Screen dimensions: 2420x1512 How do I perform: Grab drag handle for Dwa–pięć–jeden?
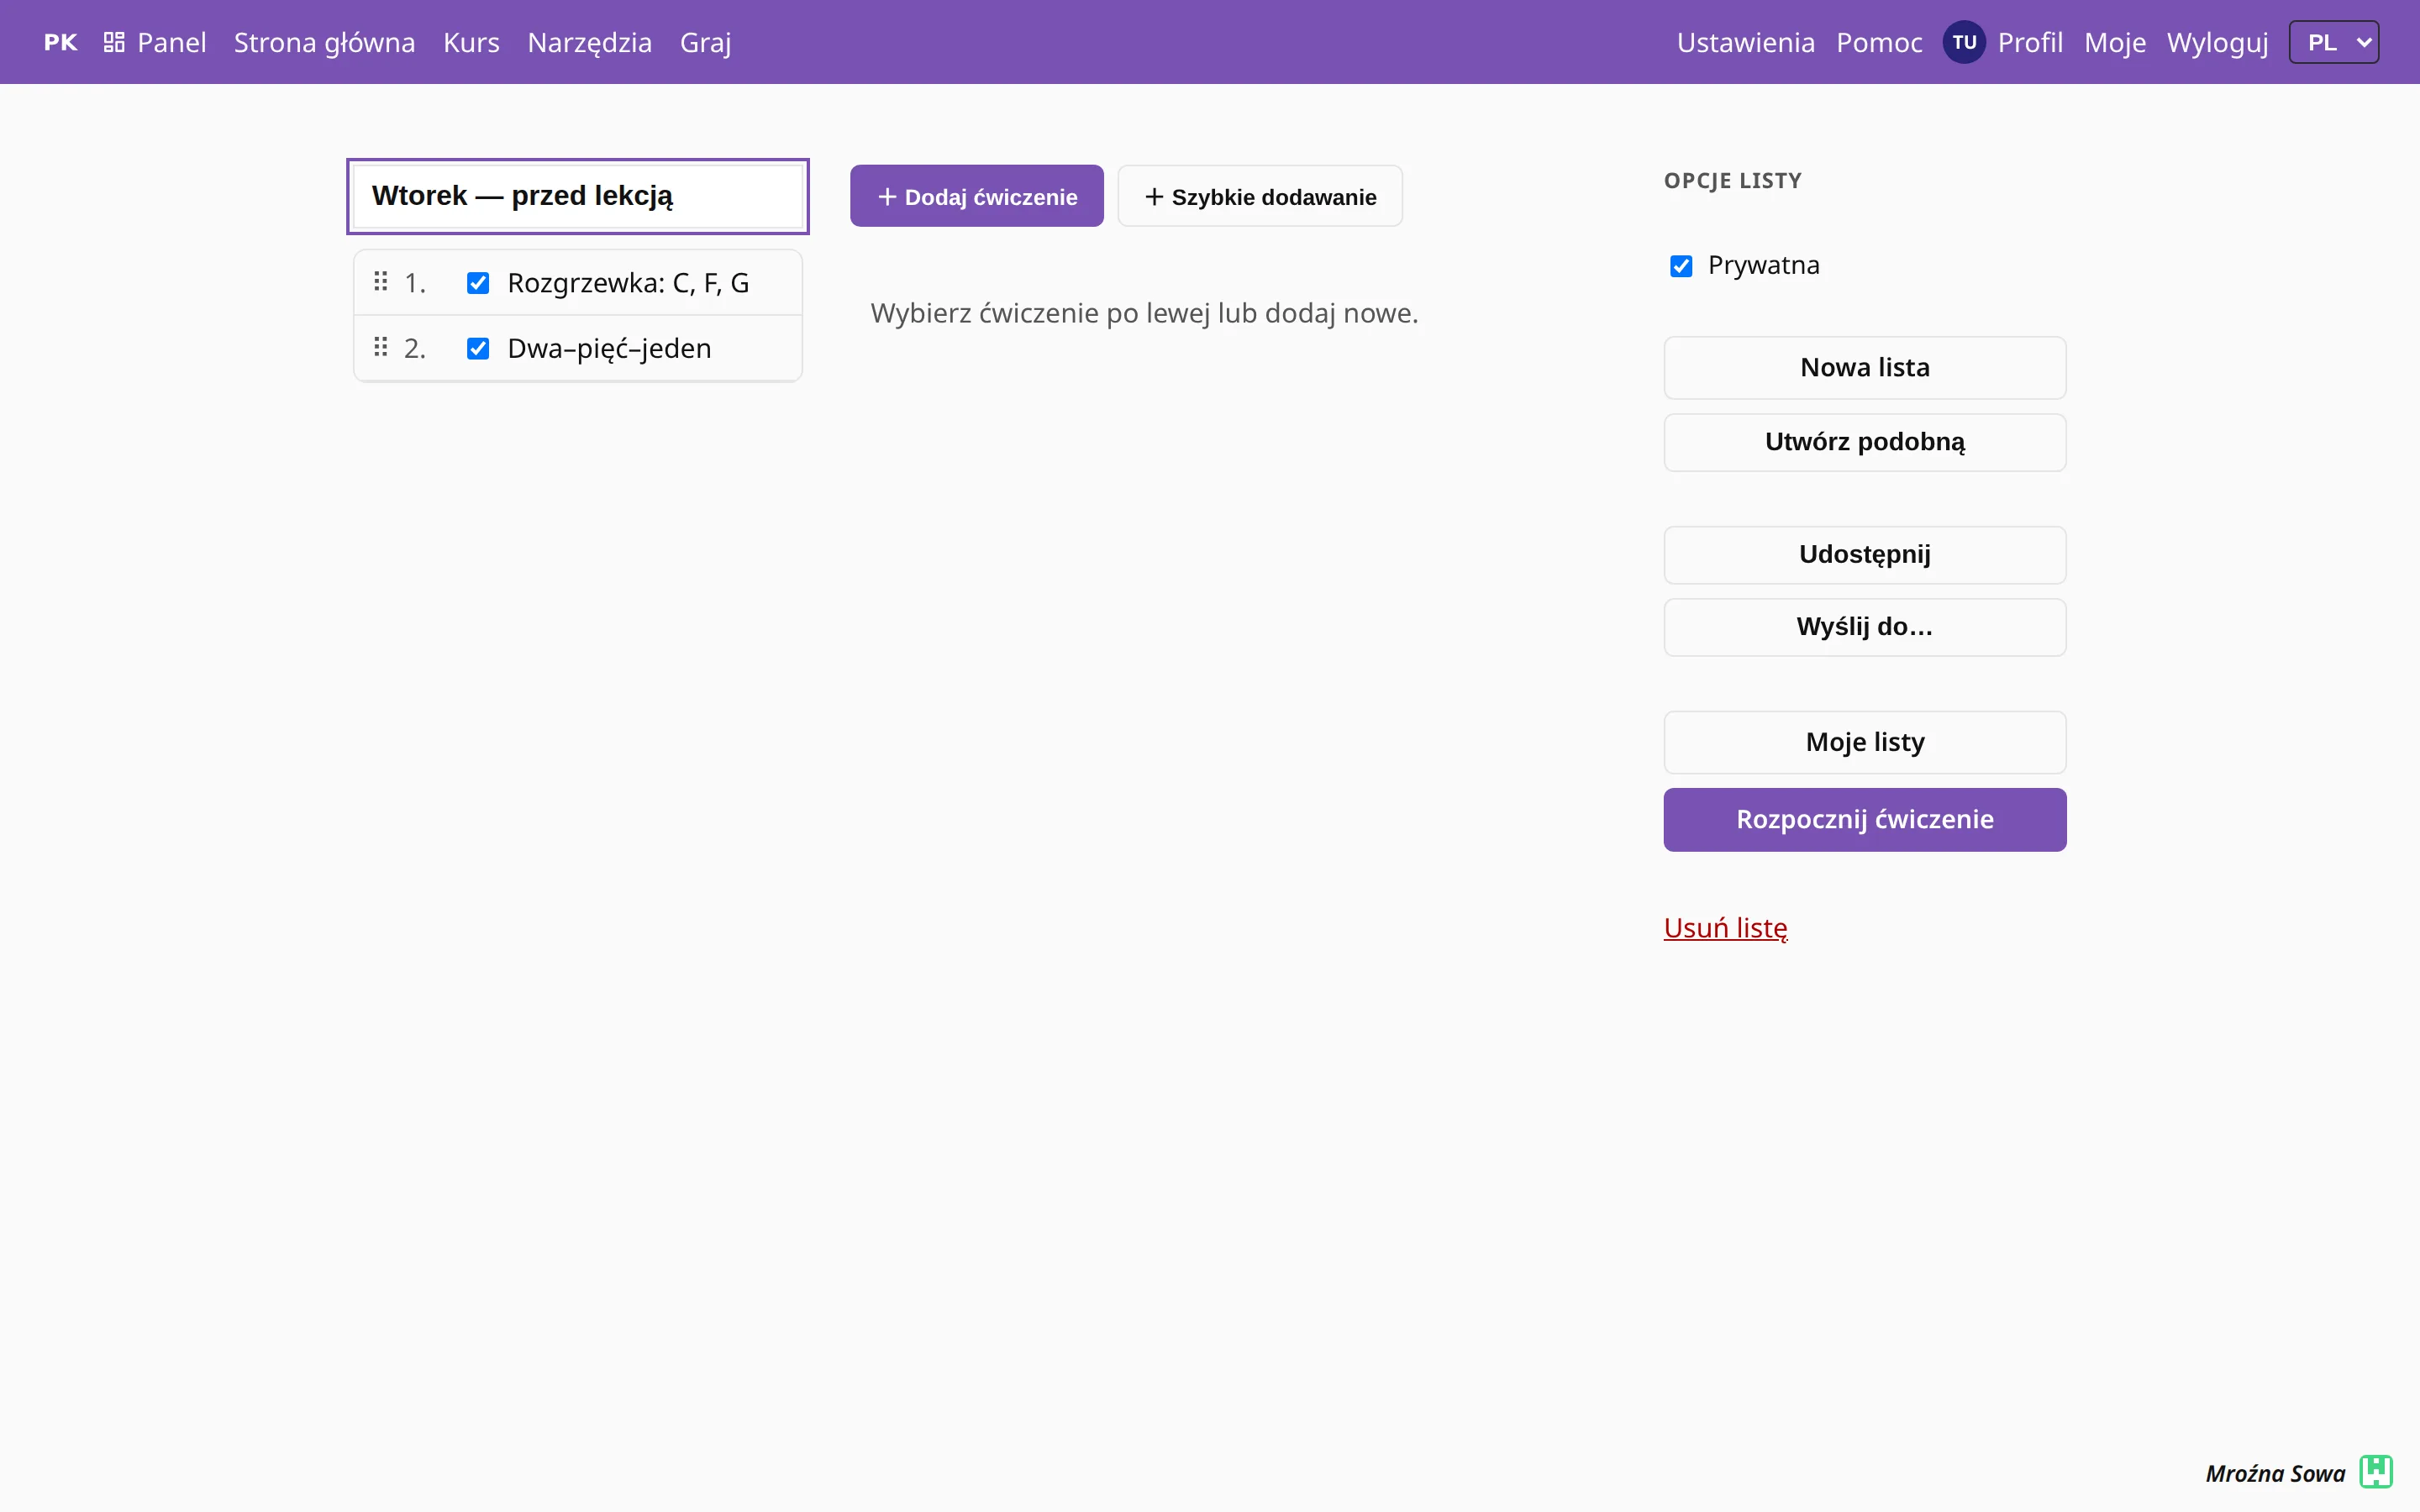pos(380,348)
